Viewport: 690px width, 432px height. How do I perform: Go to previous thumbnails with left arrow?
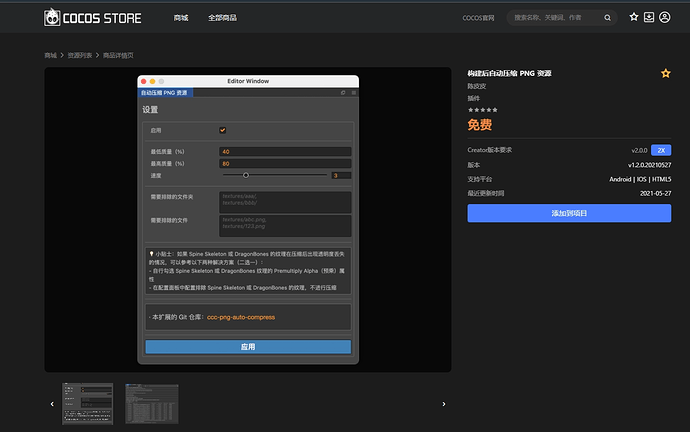pyautogui.click(x=52, y=404)
